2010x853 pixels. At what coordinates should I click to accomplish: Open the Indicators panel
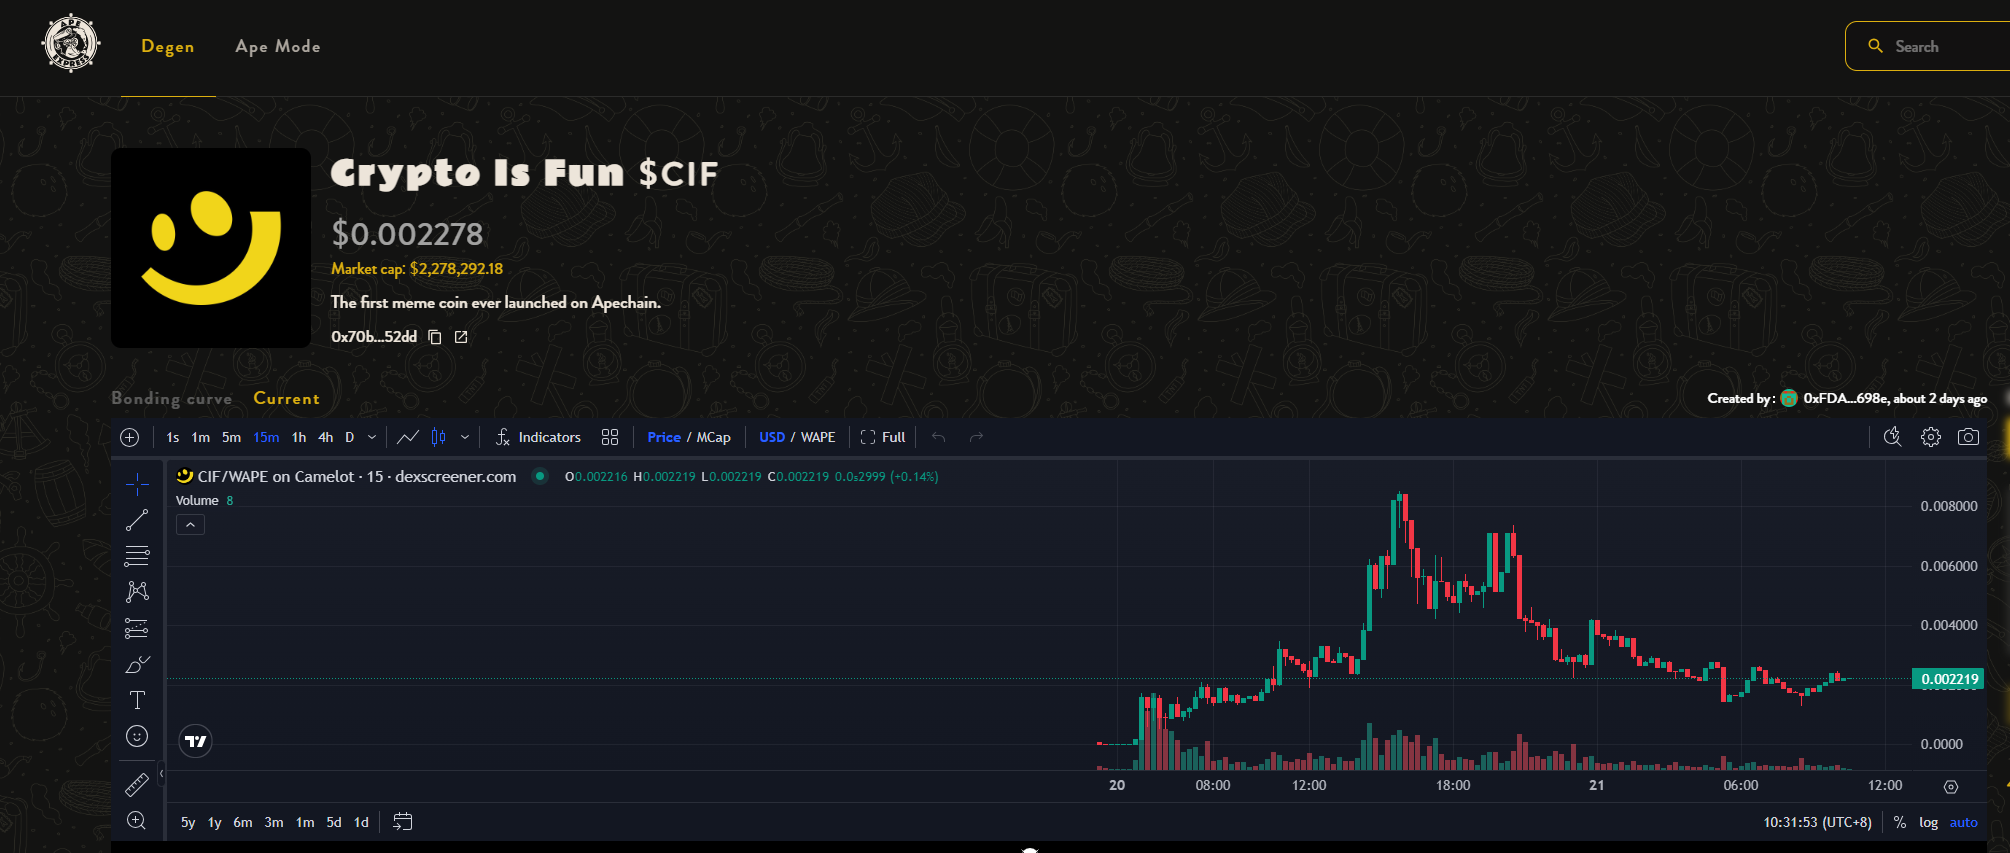538,437
